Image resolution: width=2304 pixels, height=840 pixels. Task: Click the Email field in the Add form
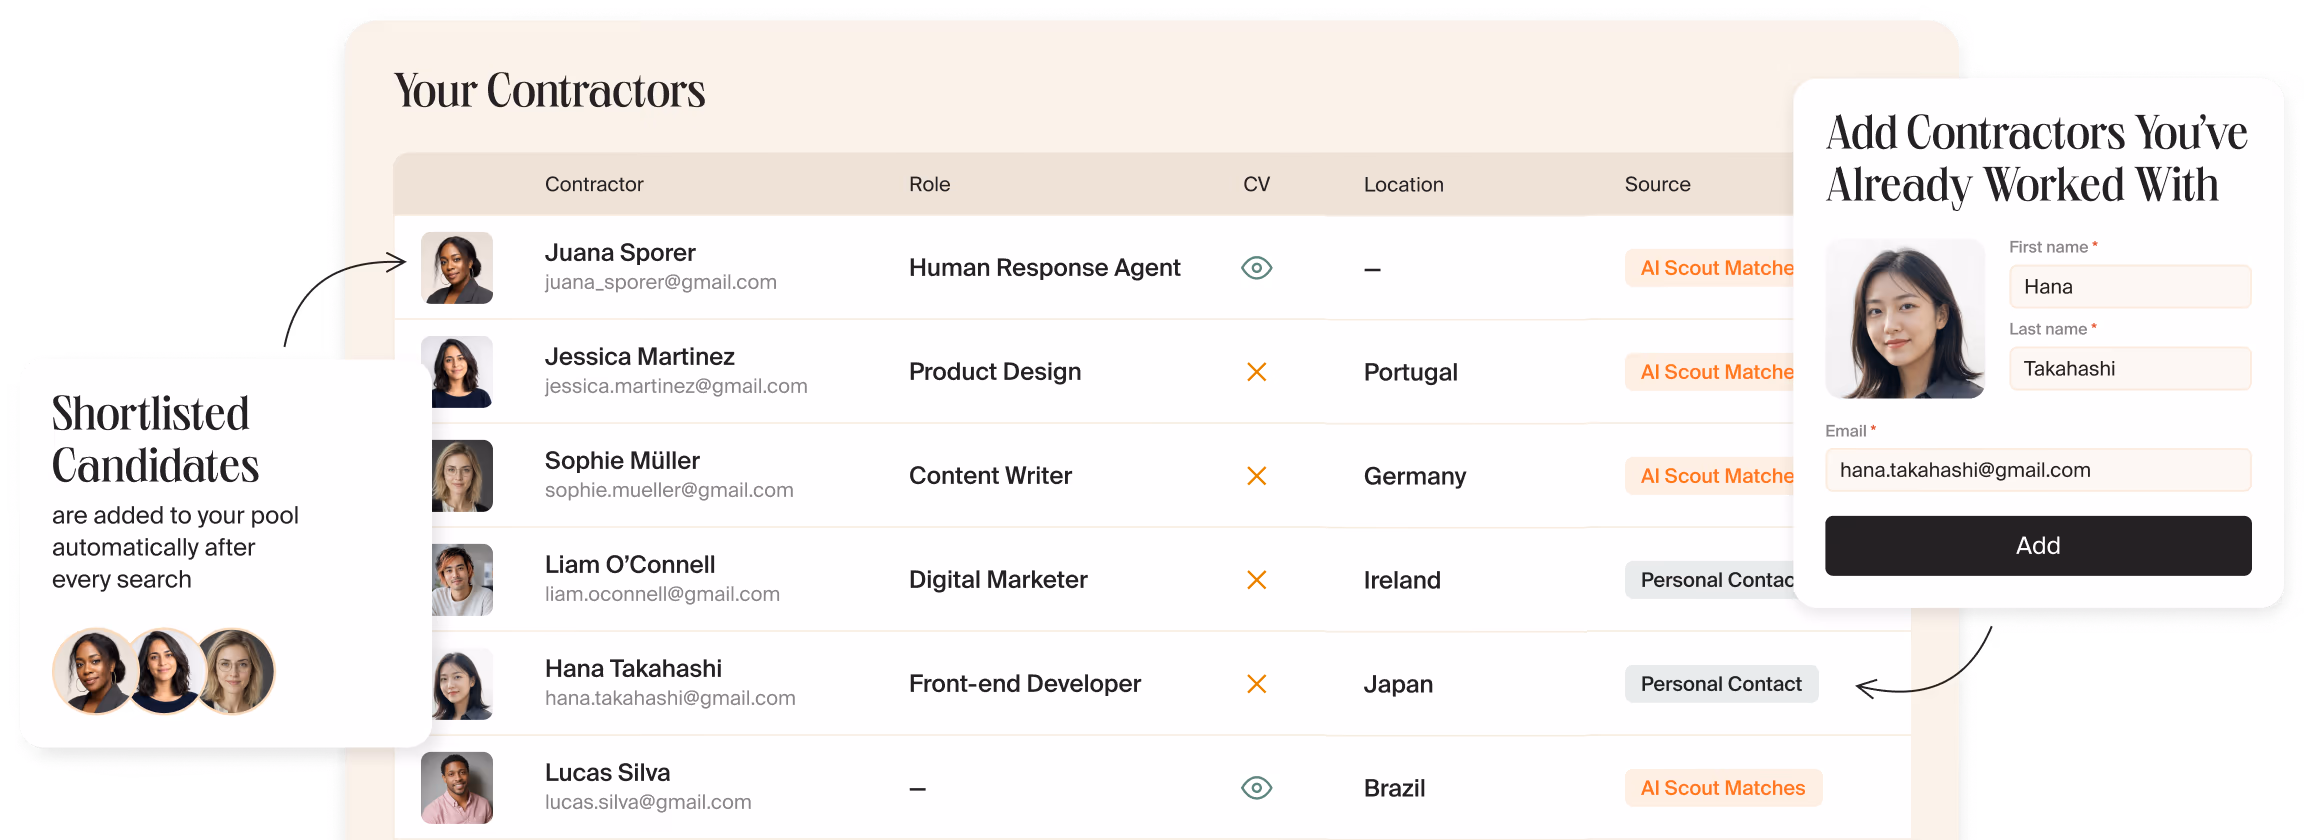click(2038, 470)
